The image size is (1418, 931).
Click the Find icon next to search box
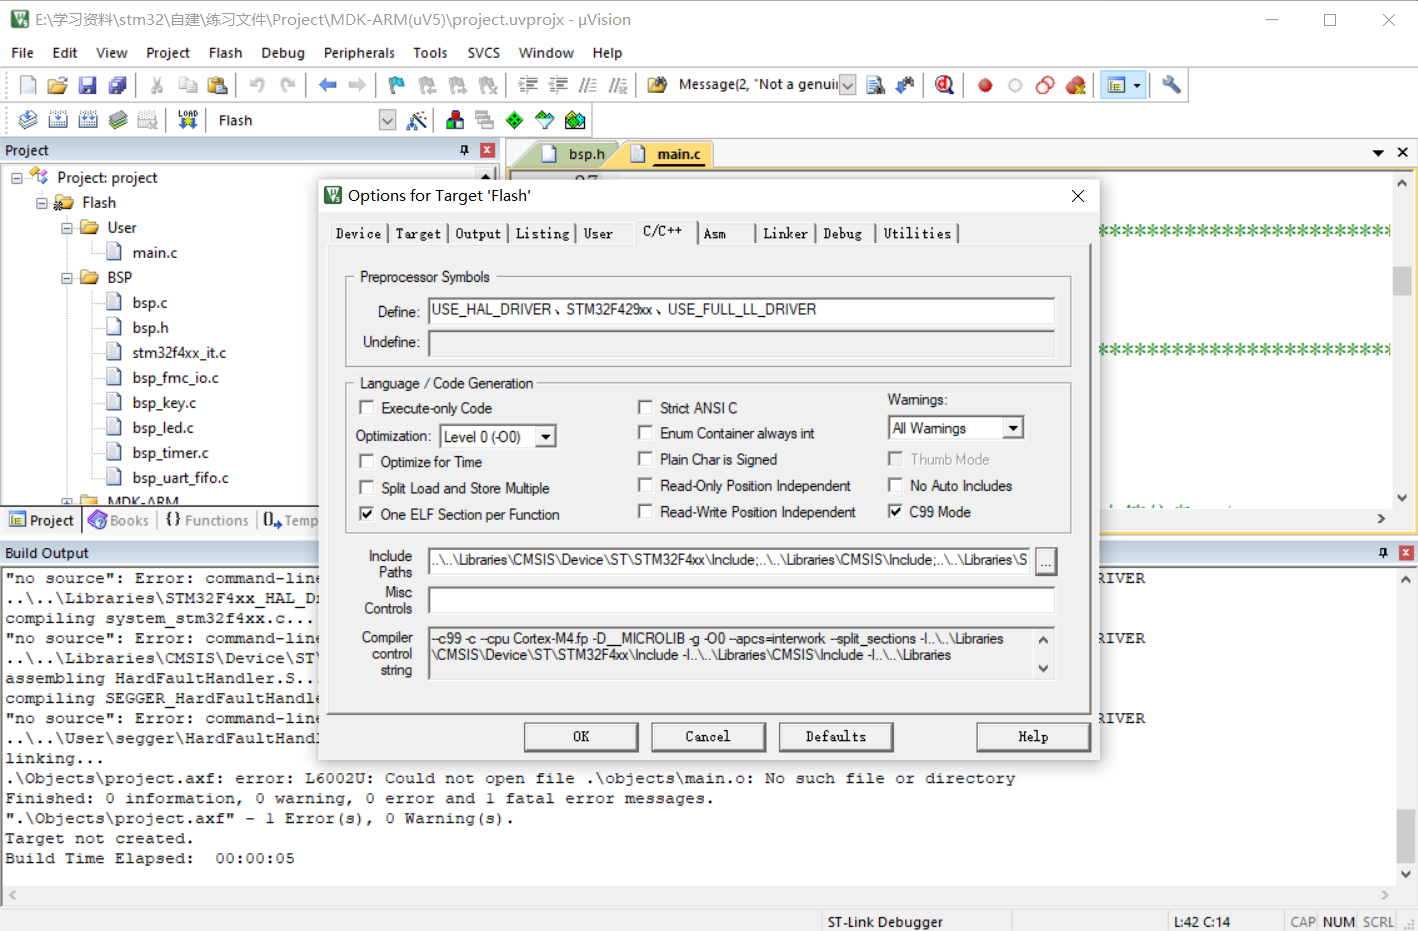click(x=875, y=85)
